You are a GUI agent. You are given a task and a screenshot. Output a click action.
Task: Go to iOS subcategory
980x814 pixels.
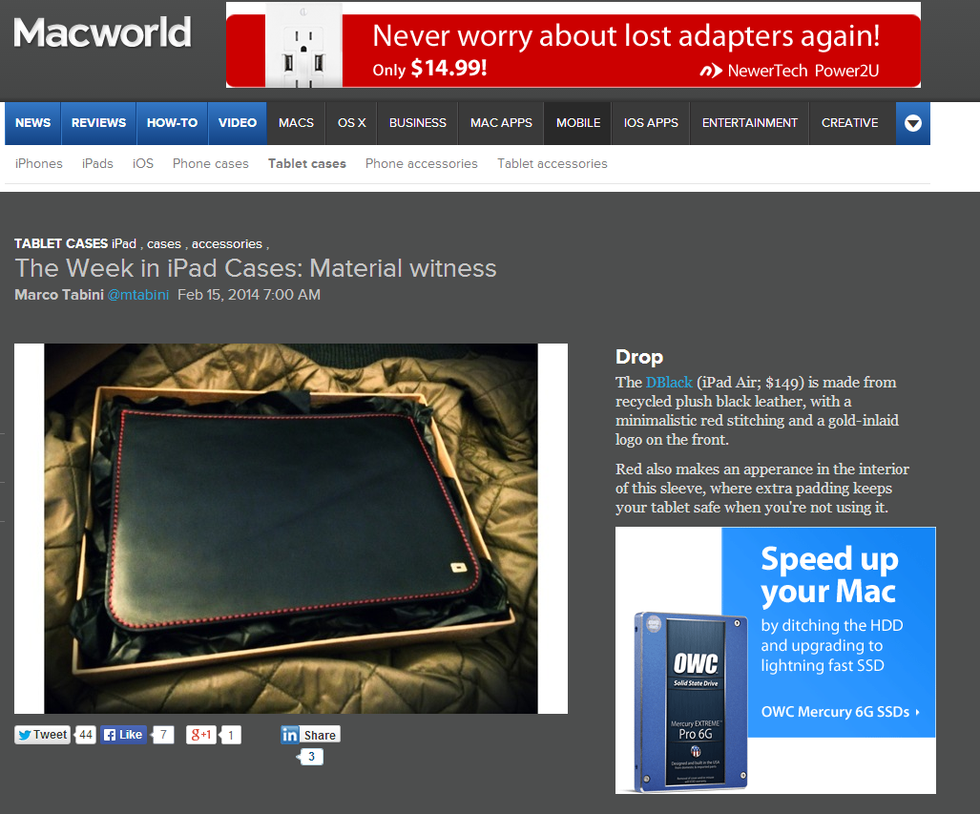point(142,164)
